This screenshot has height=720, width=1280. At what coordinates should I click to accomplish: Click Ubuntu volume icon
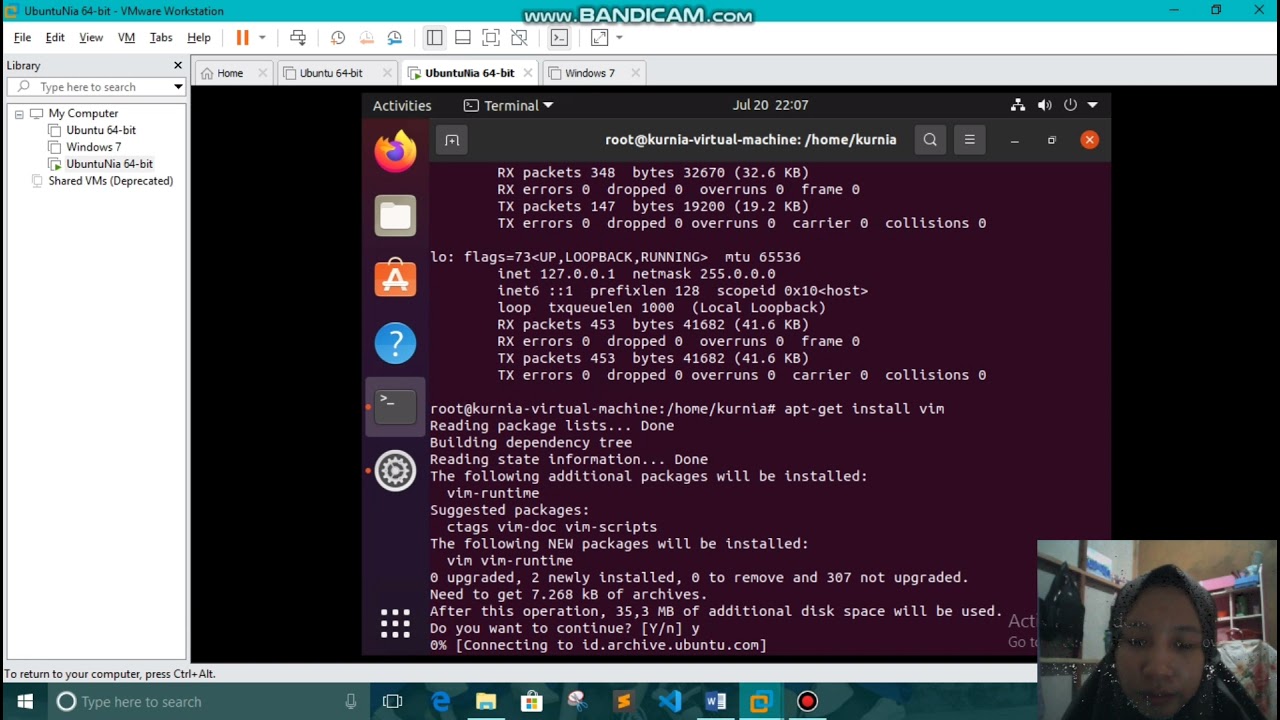1044,105
